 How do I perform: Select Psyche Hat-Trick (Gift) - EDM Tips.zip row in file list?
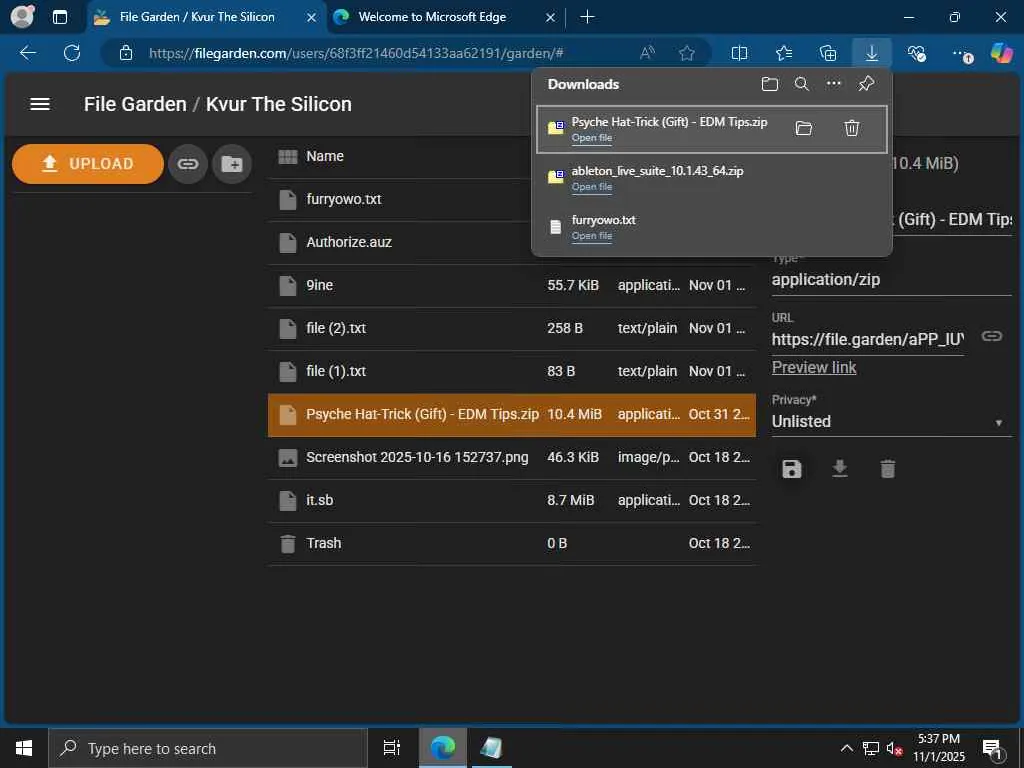(512, 415)
